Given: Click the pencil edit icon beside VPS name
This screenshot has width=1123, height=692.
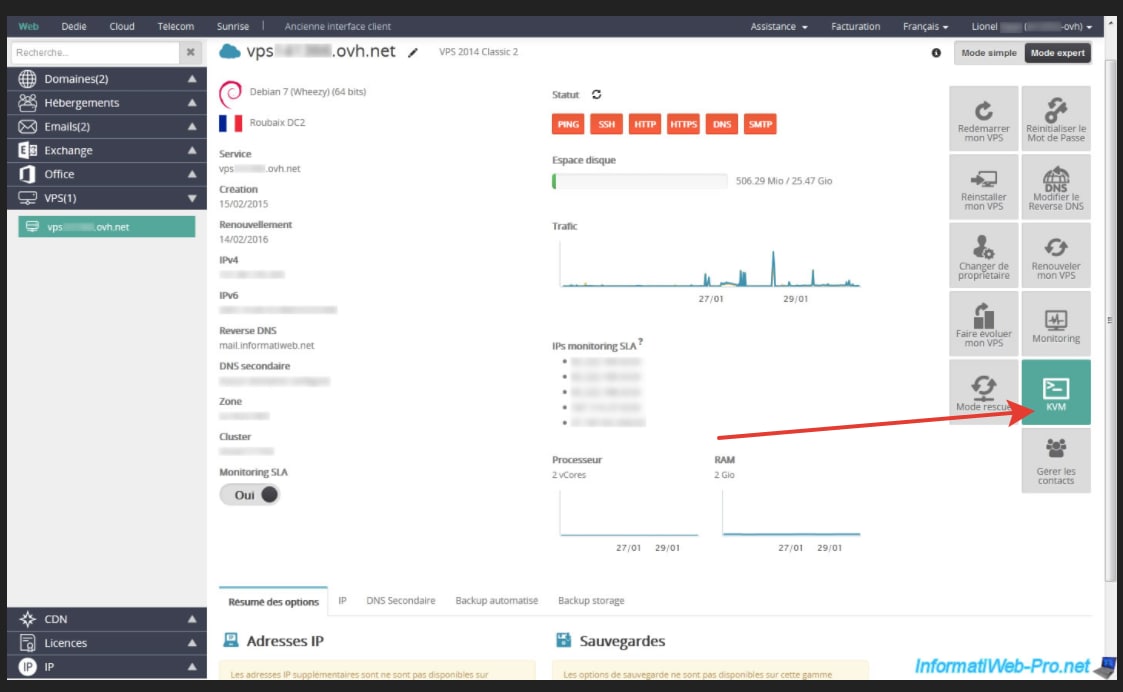Looking at the screenshot, I should pos(413,53).
